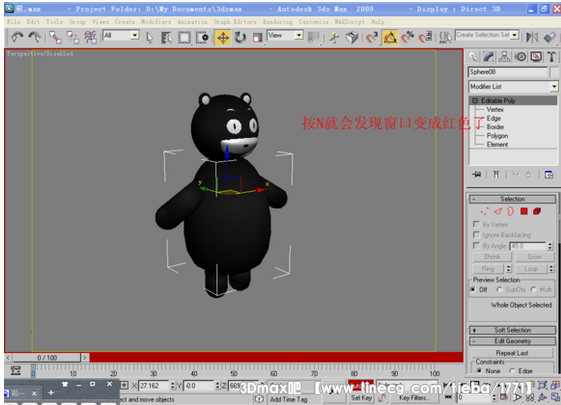Viewport: 561px width, 405px height.
Task: Toggle the Percent Snap icon
Action: coord(408,37)
